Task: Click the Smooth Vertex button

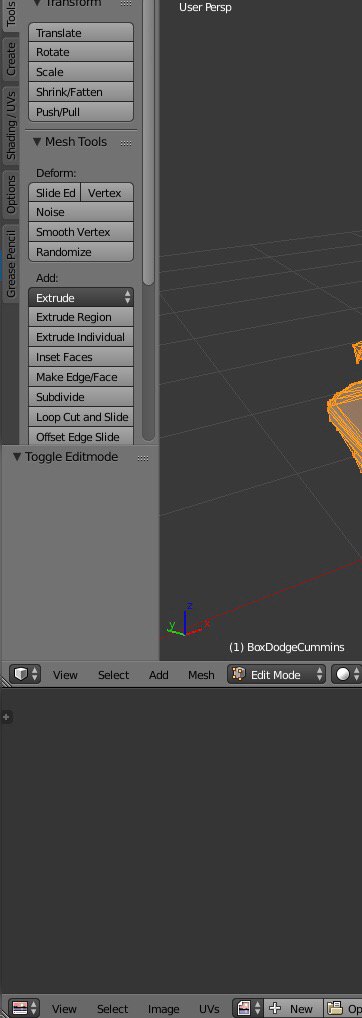Action: (x=81, y=232)
